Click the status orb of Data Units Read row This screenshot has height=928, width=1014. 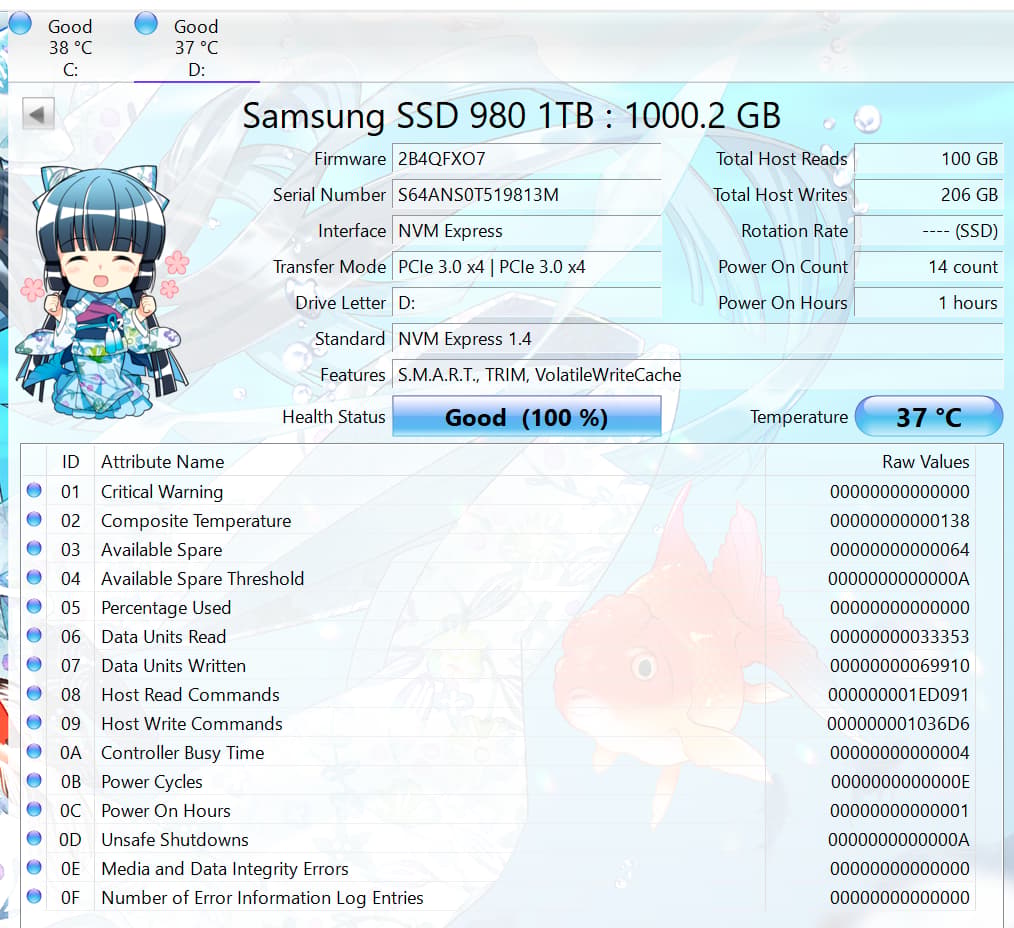[x=34, y=636]
